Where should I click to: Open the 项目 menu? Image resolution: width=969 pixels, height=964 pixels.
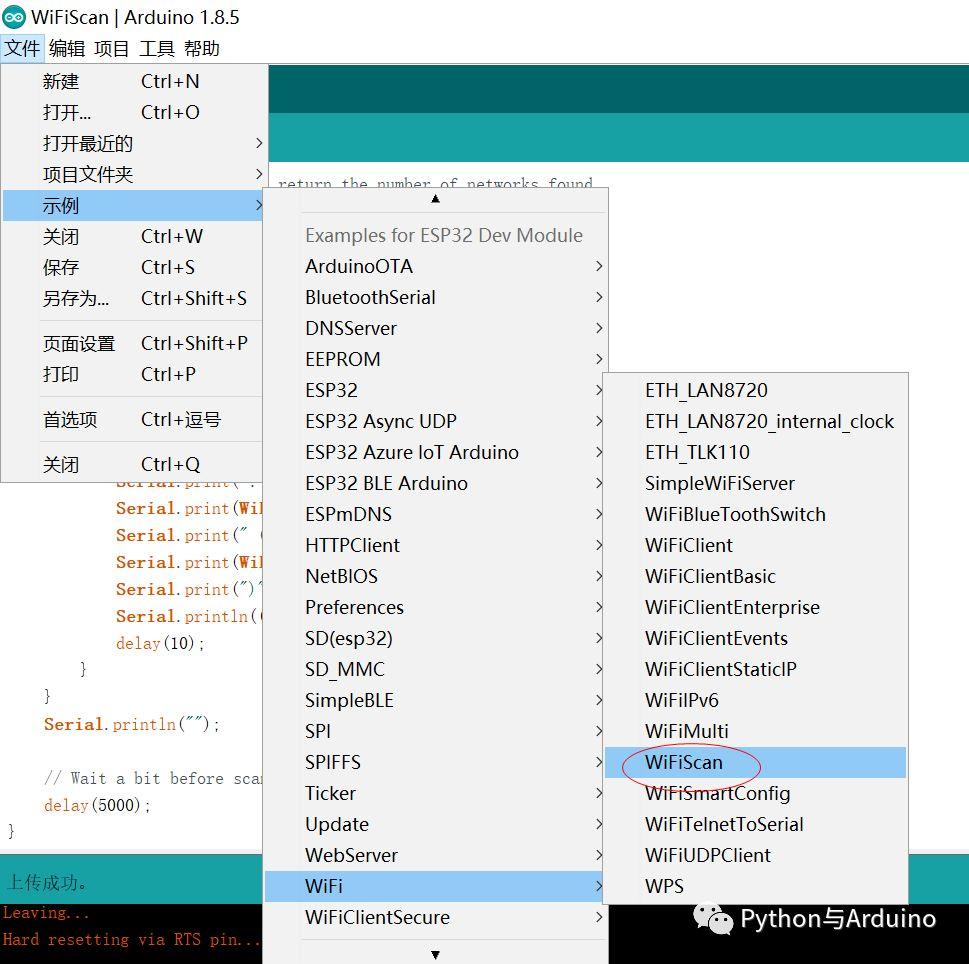112,48
